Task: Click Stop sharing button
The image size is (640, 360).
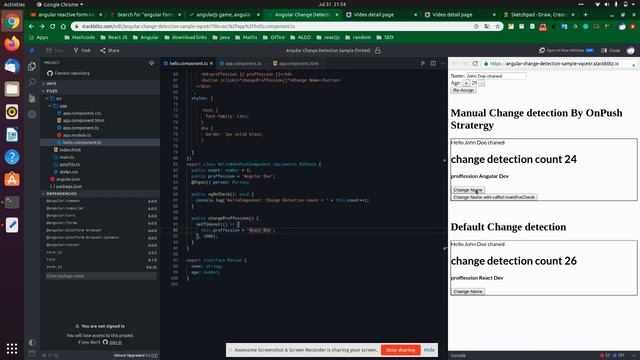Action: (x=400, y=350)
